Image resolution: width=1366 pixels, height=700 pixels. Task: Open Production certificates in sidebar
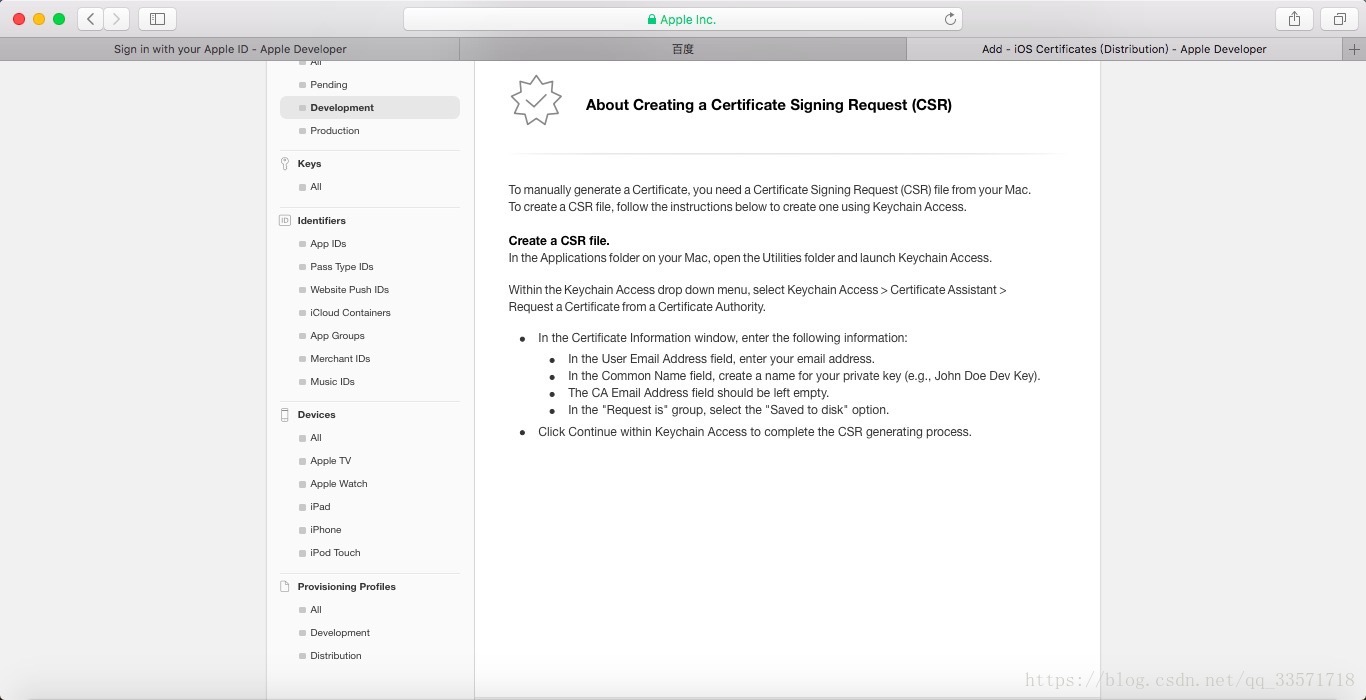pos(335,131)
